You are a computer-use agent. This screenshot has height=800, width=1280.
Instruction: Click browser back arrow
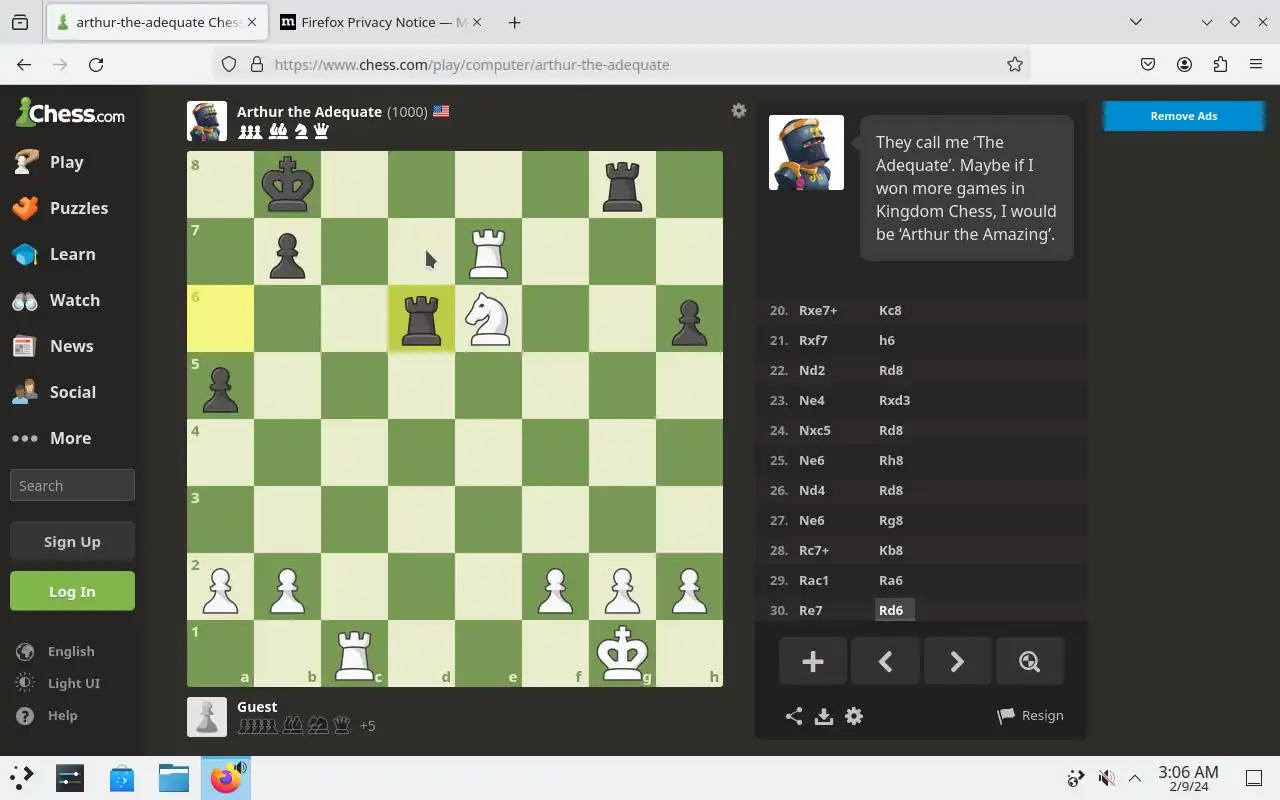coord(24,64)
